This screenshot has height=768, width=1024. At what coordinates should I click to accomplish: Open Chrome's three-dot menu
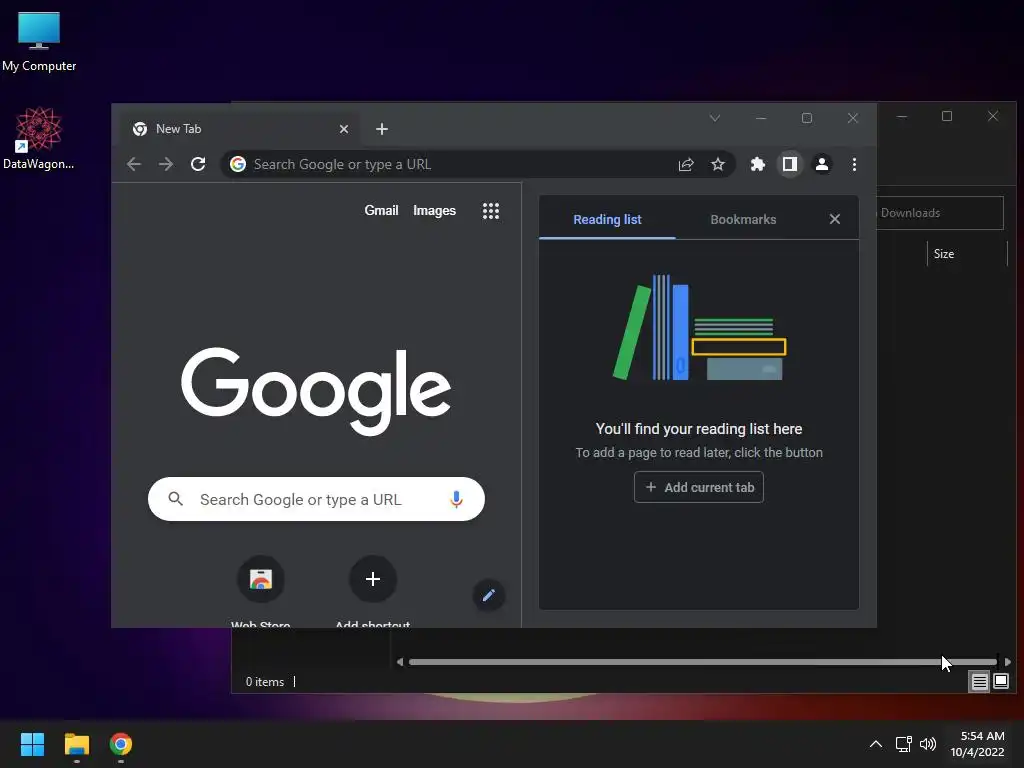(854, 165)
